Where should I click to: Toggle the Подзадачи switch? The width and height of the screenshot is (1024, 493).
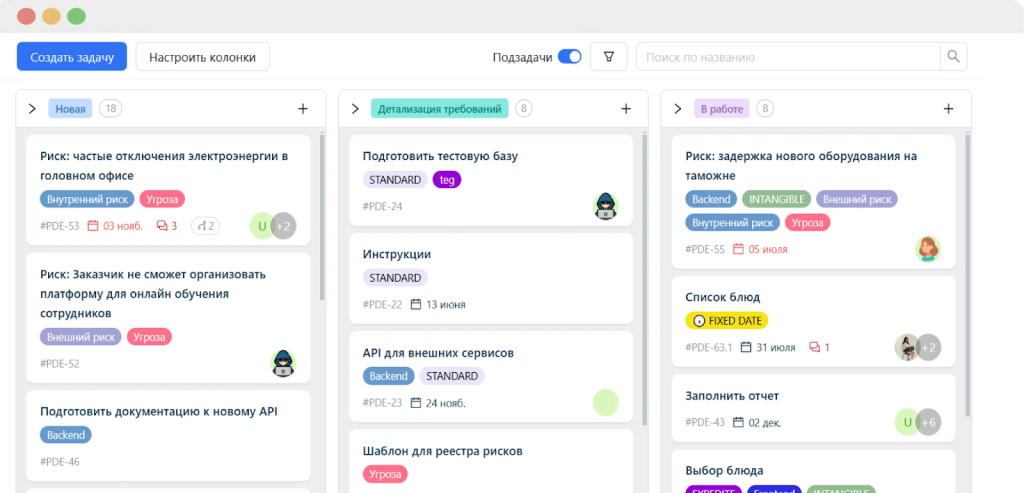[x=569, y=57]
